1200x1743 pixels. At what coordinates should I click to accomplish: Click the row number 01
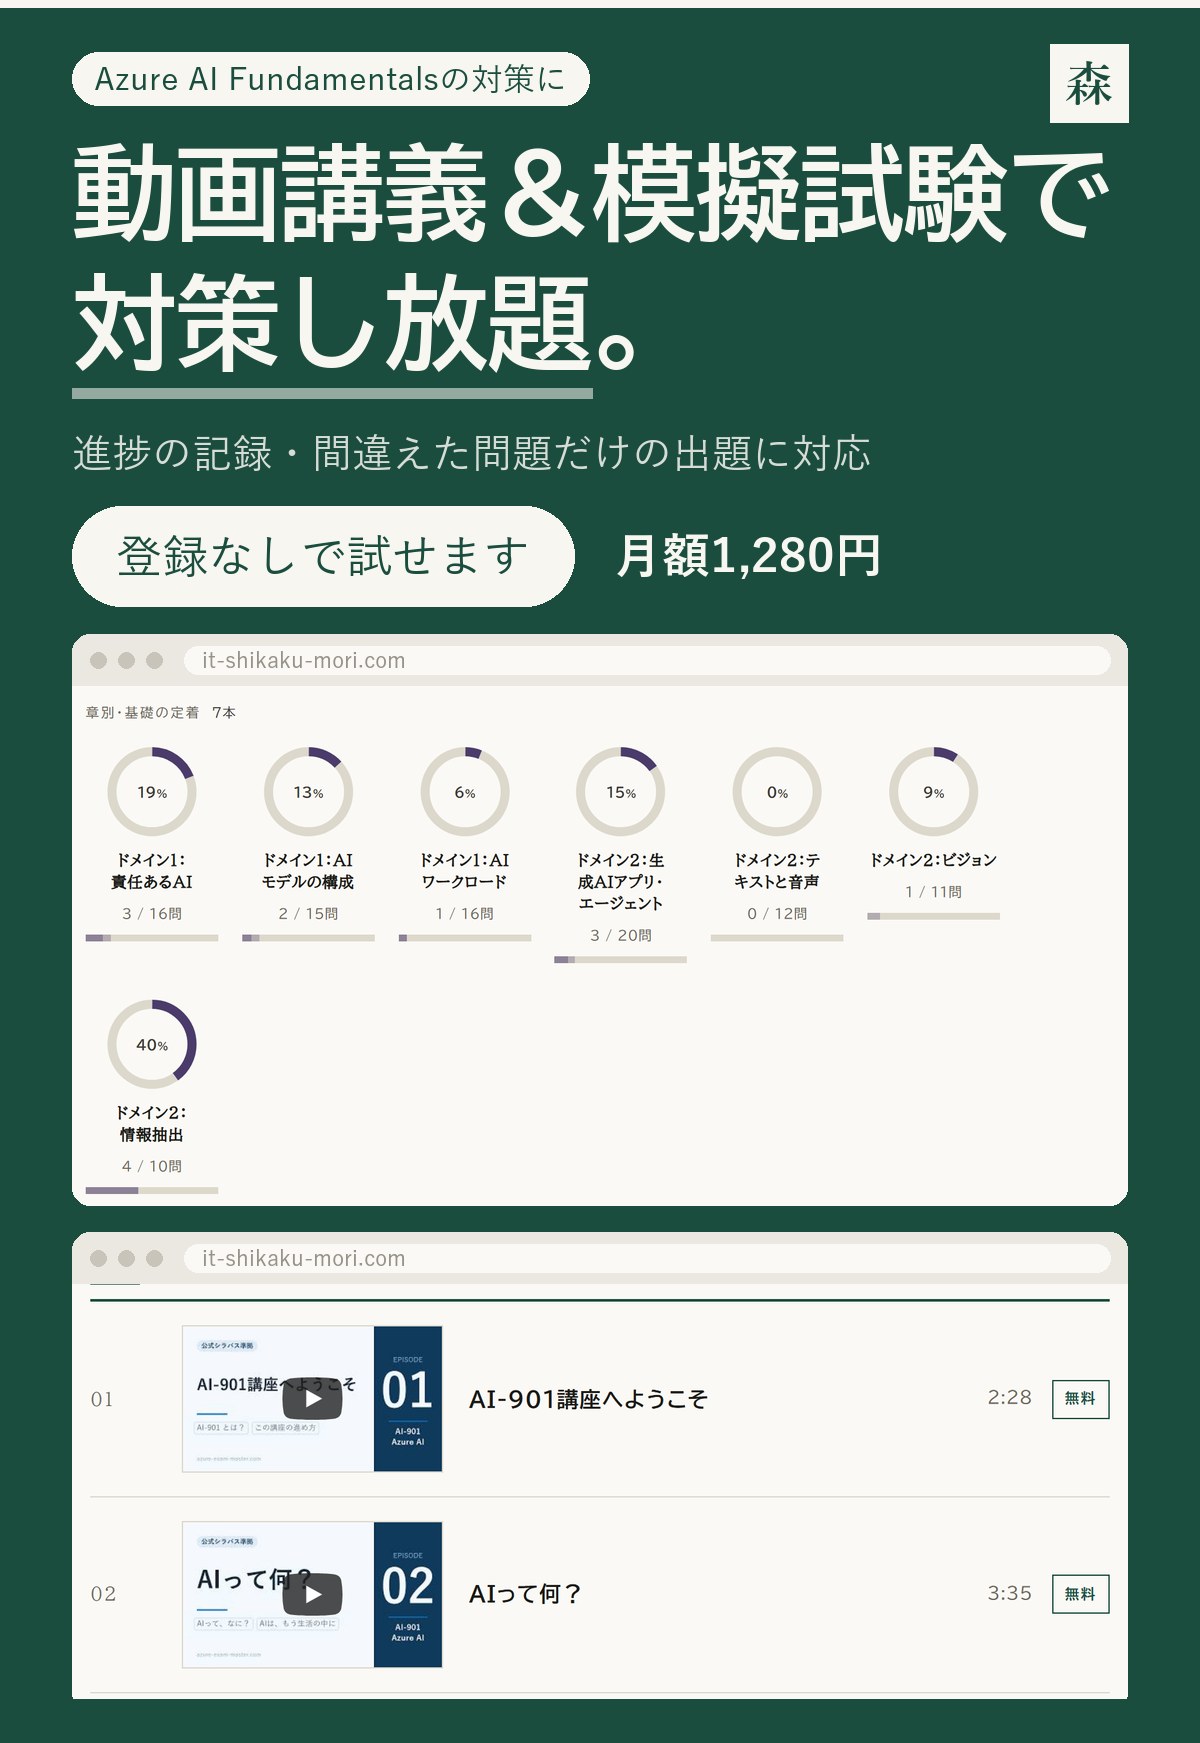(x=102, y=1399)
